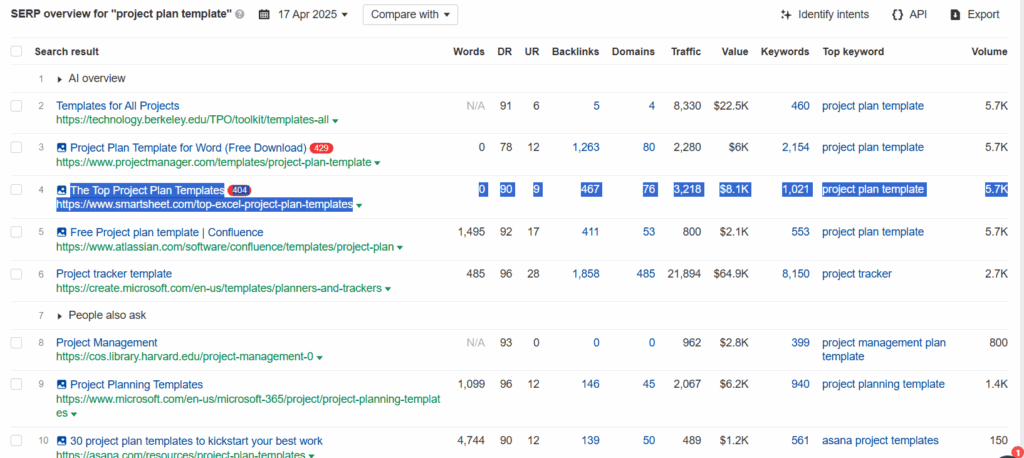This screenshot has height=458, width=1024.
Task: Open the atlassian.com confluence templates URL
Action: point(225,248)
